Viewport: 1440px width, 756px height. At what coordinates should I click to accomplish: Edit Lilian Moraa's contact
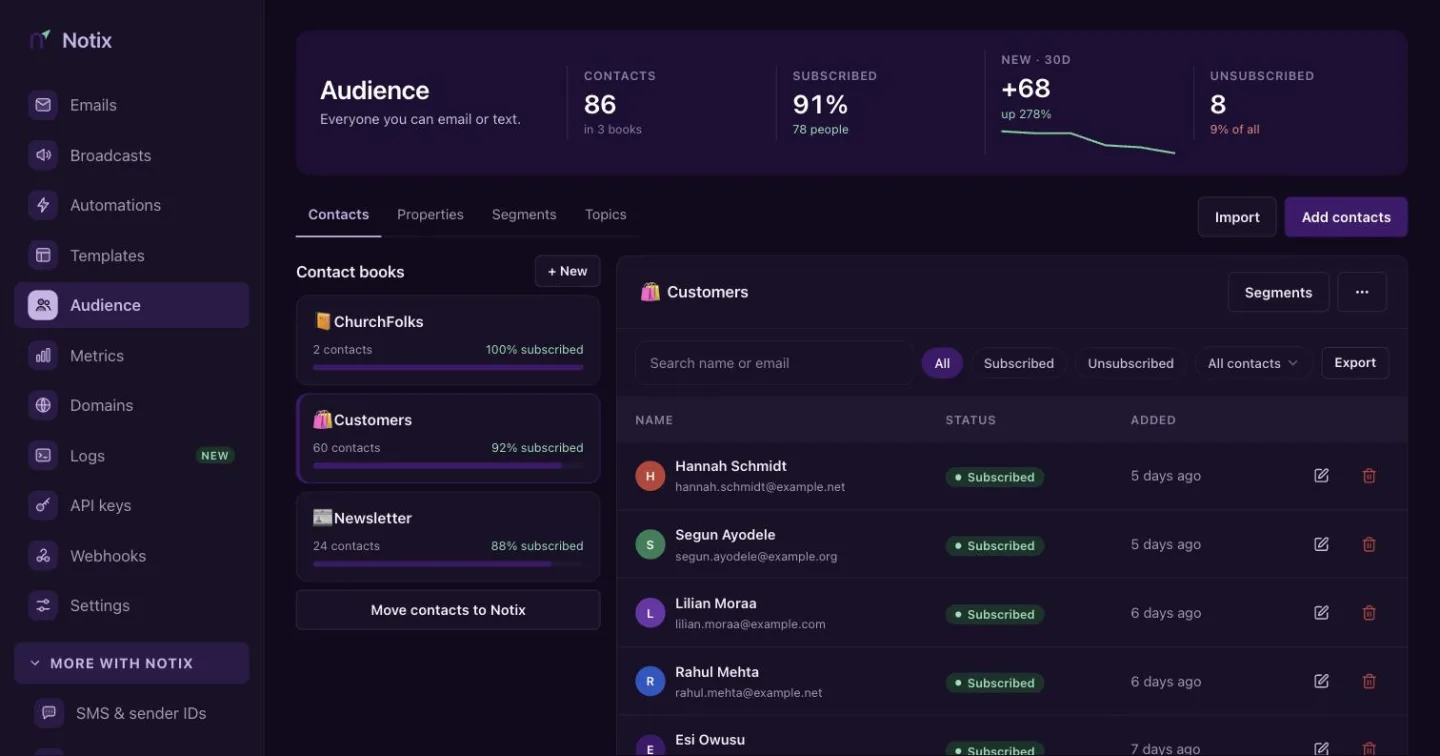(x=1321, y=613)
